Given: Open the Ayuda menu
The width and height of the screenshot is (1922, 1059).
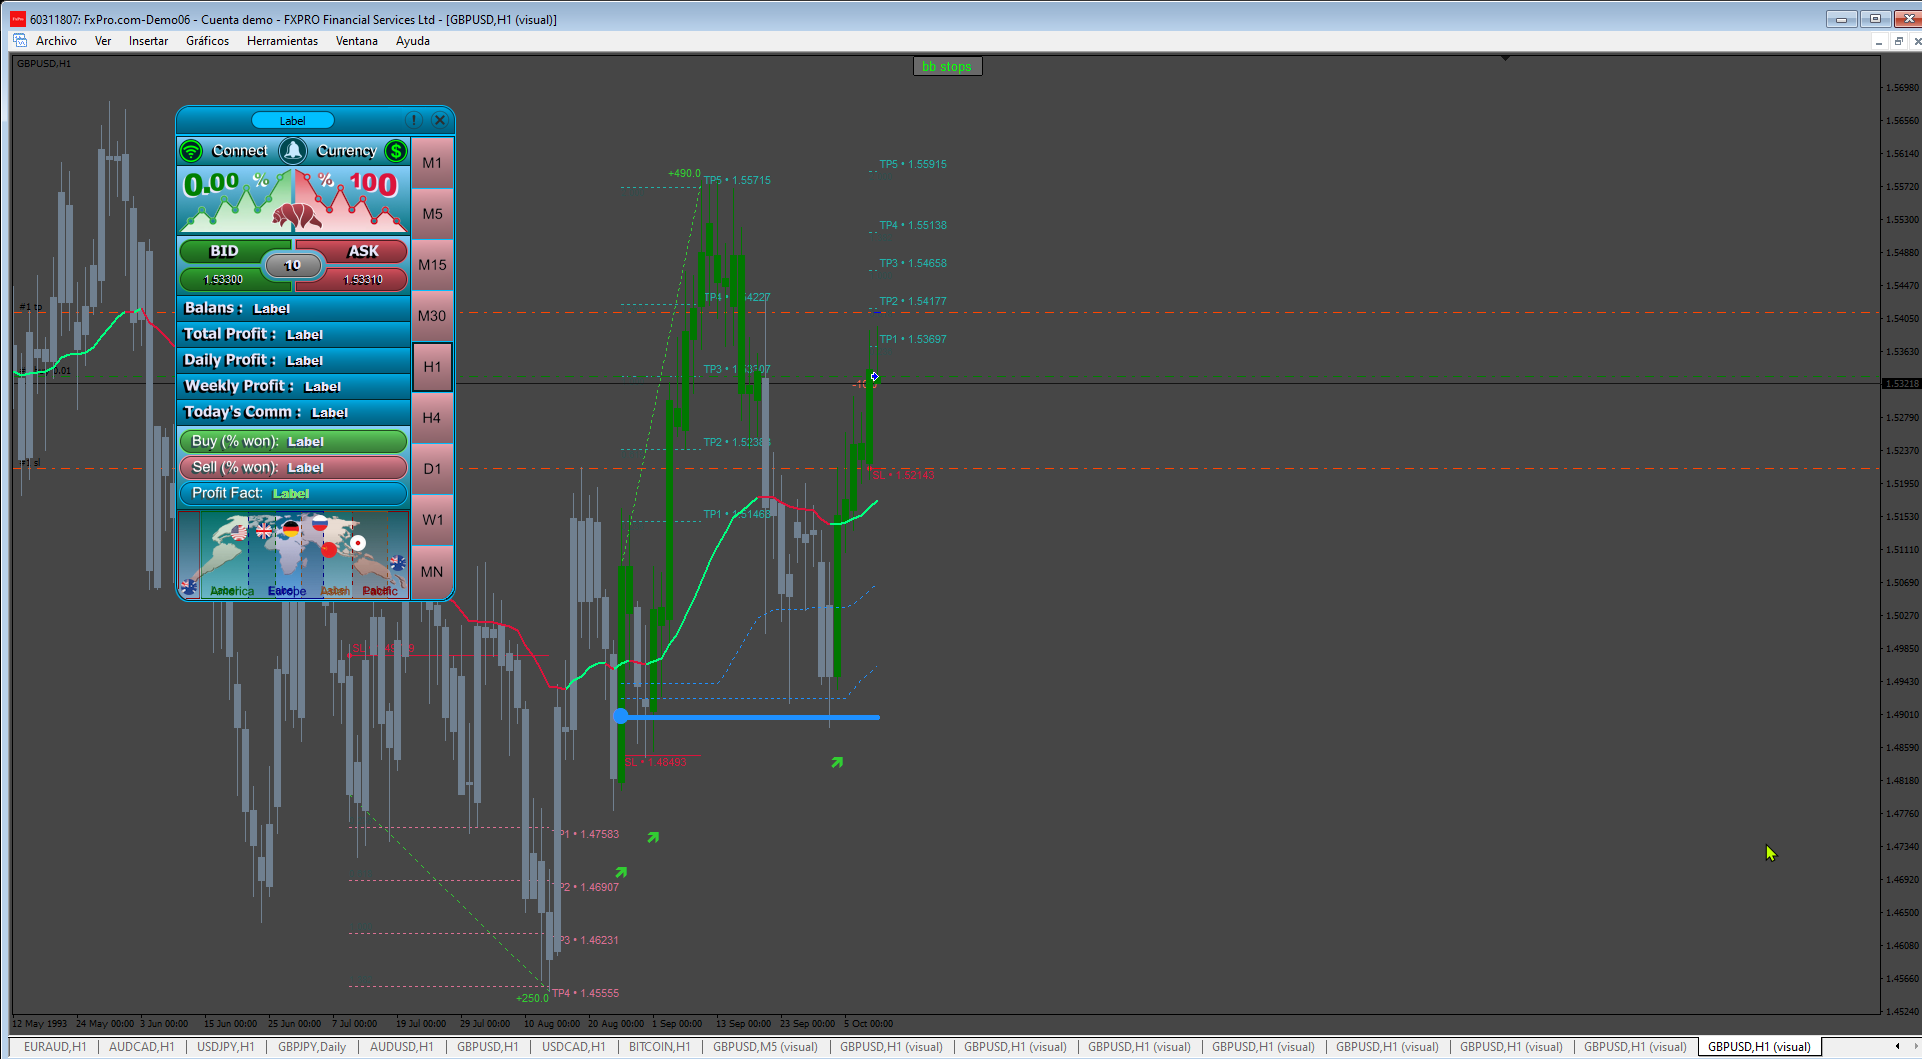Looking at the screenshot, I should tap(412, 41).
